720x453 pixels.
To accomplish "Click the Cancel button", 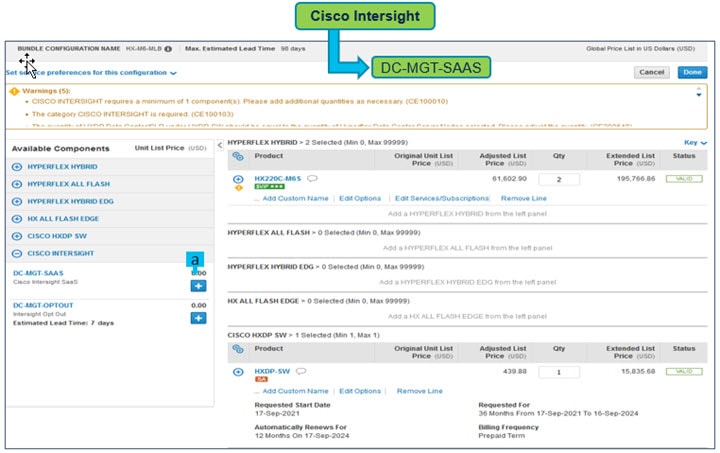I will (652, 72).
